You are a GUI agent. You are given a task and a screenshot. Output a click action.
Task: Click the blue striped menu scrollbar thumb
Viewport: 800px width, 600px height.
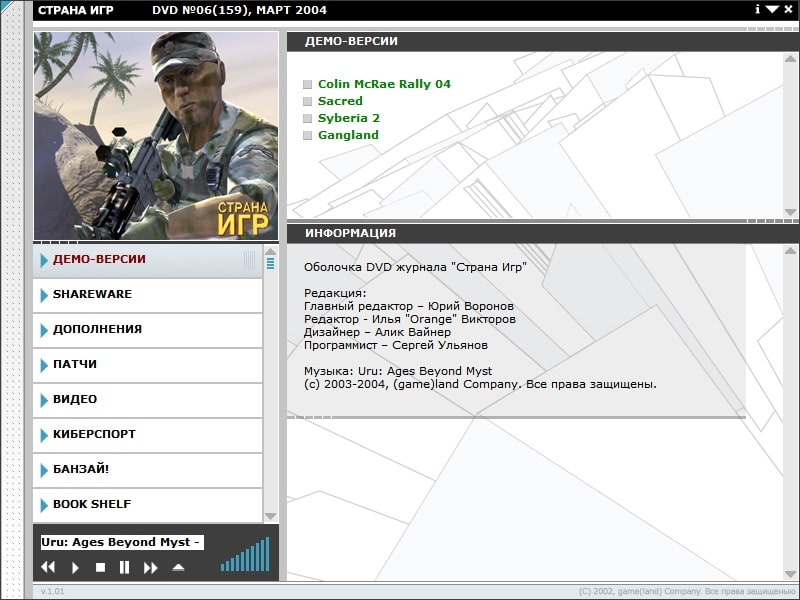pyautogui.click(x=270, y=263)
